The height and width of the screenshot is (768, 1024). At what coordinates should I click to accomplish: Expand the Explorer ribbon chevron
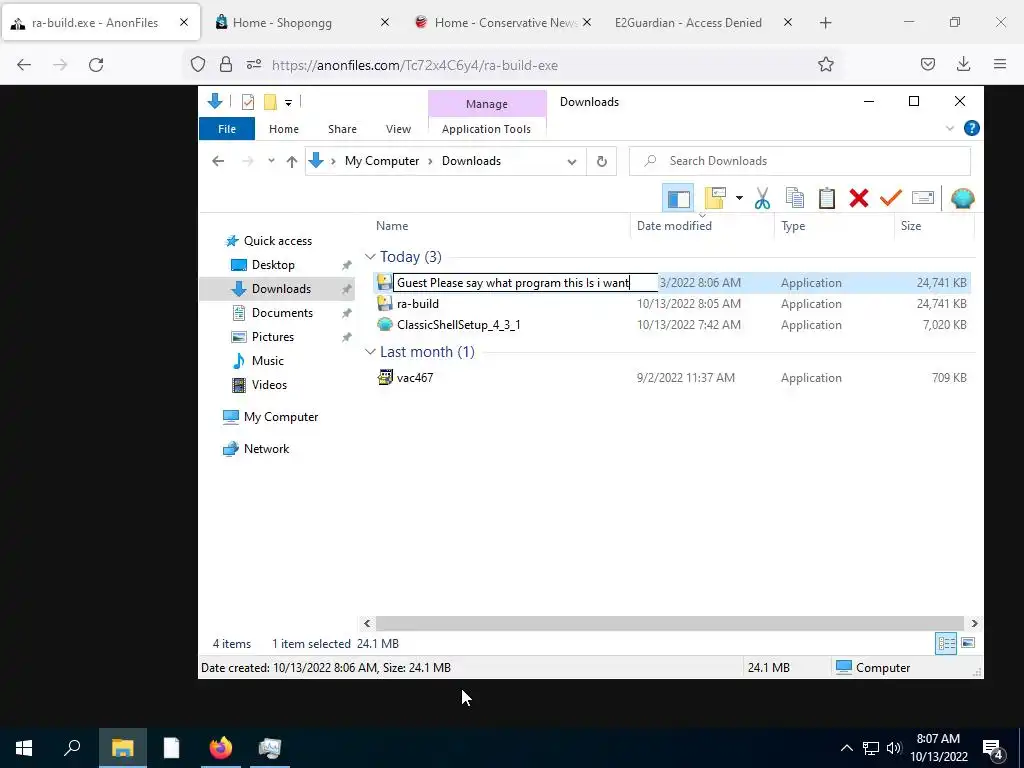tap(950, 129)
